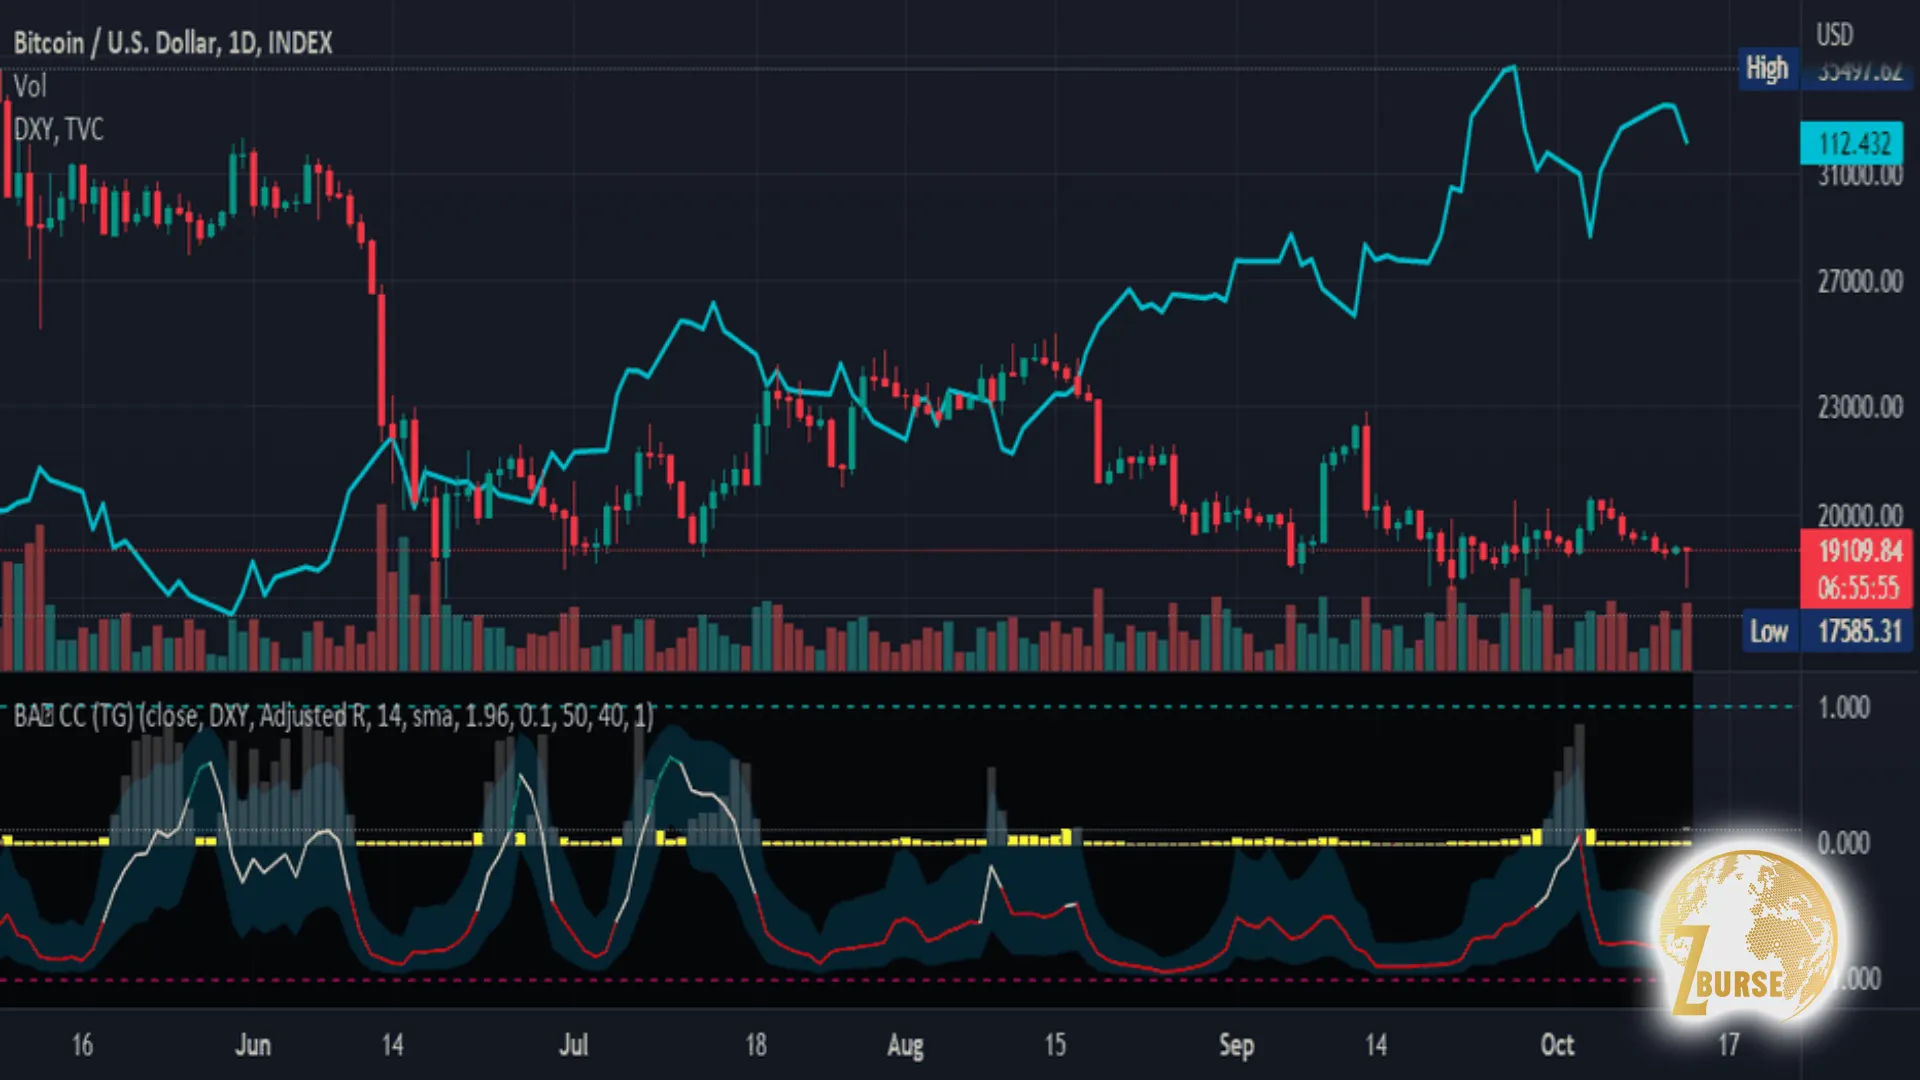Click the red 19109.84 current price tag

point(1859,551)
